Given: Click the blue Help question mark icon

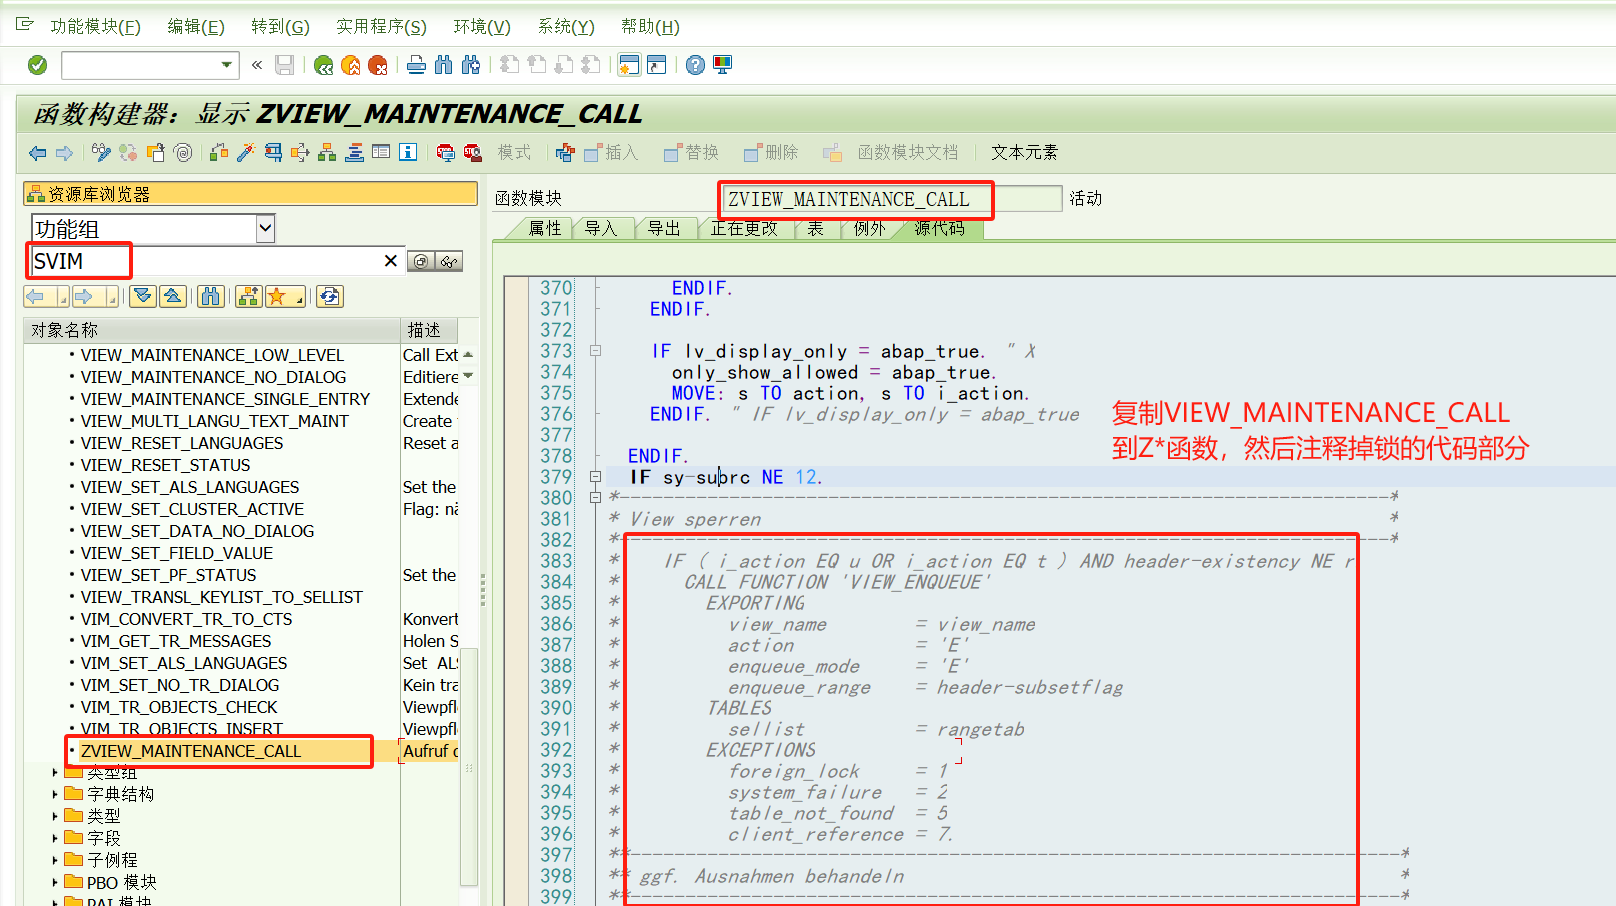Looking at the screenshot, I should 695,65.
